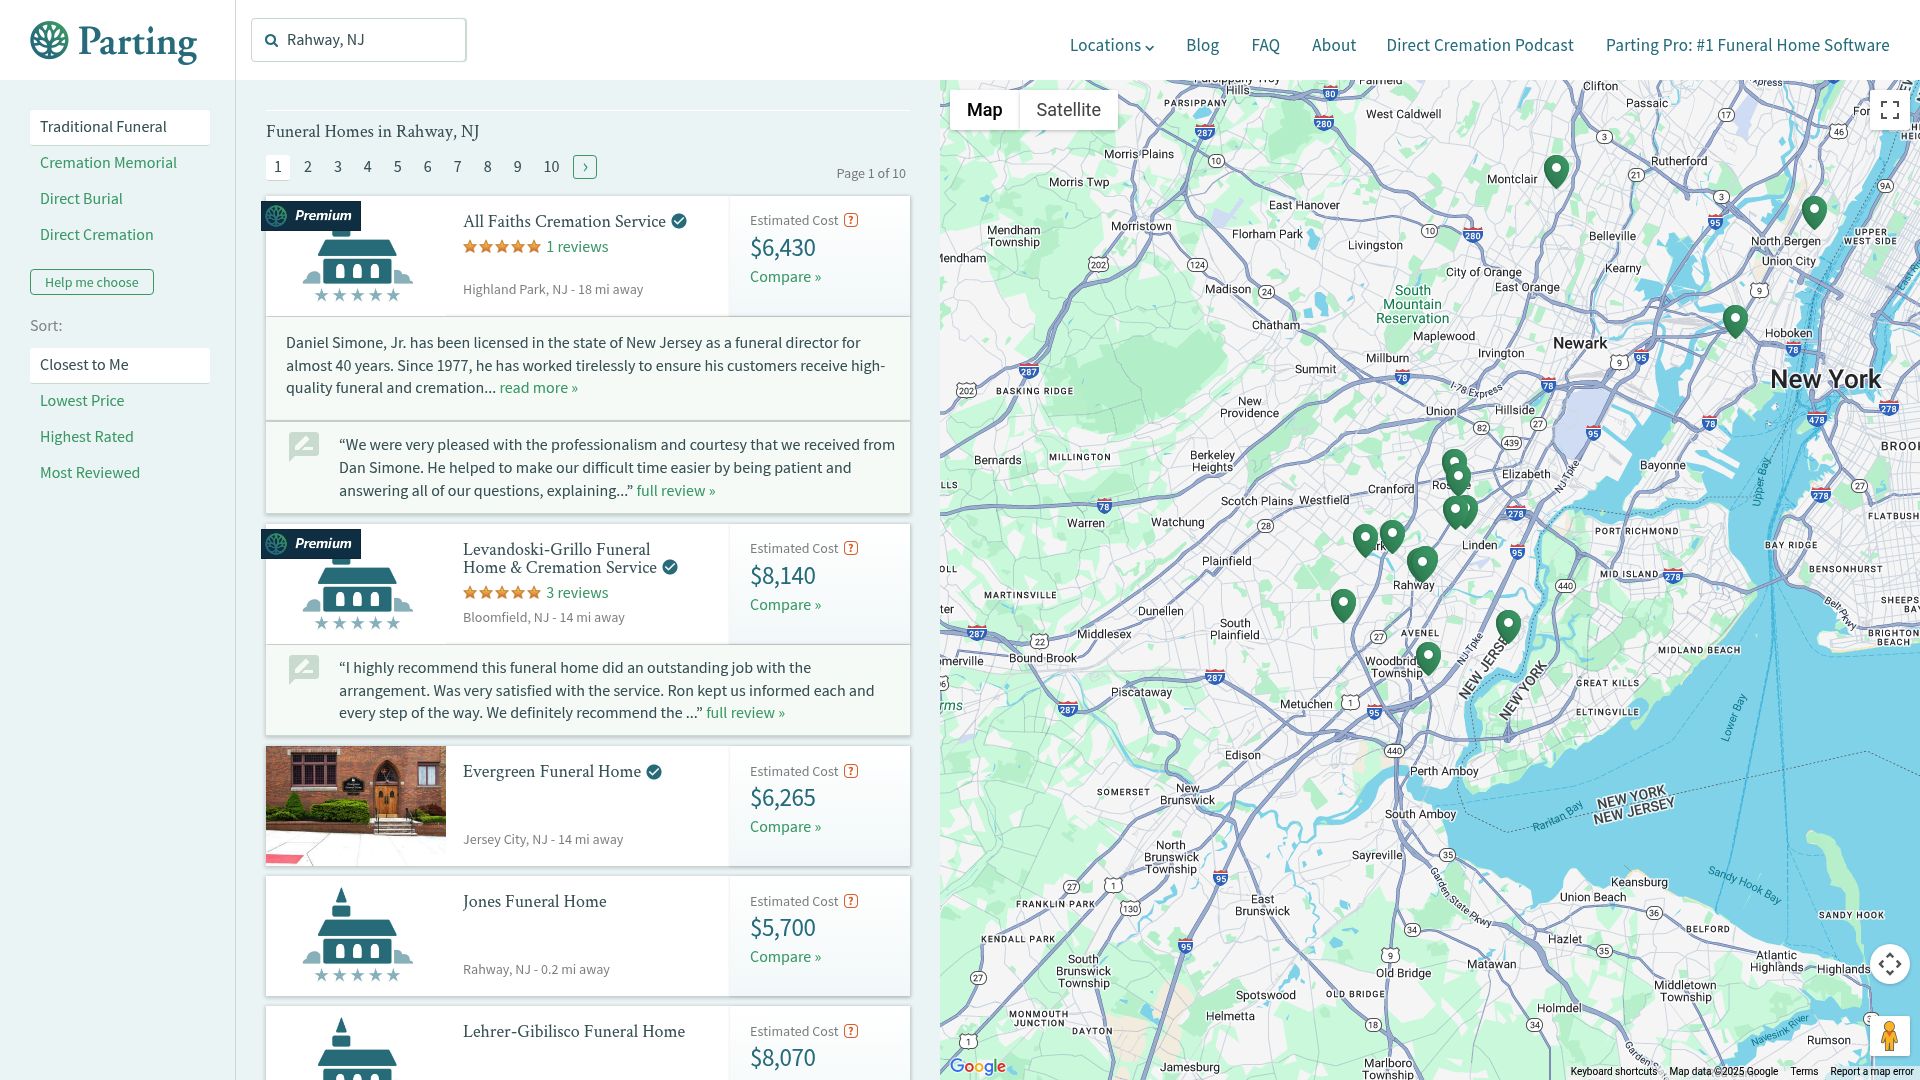The width and height of the screenshot is (1920, 1080).
Task: Click the map pin near Hoboken
Action: click(1735, 319)
